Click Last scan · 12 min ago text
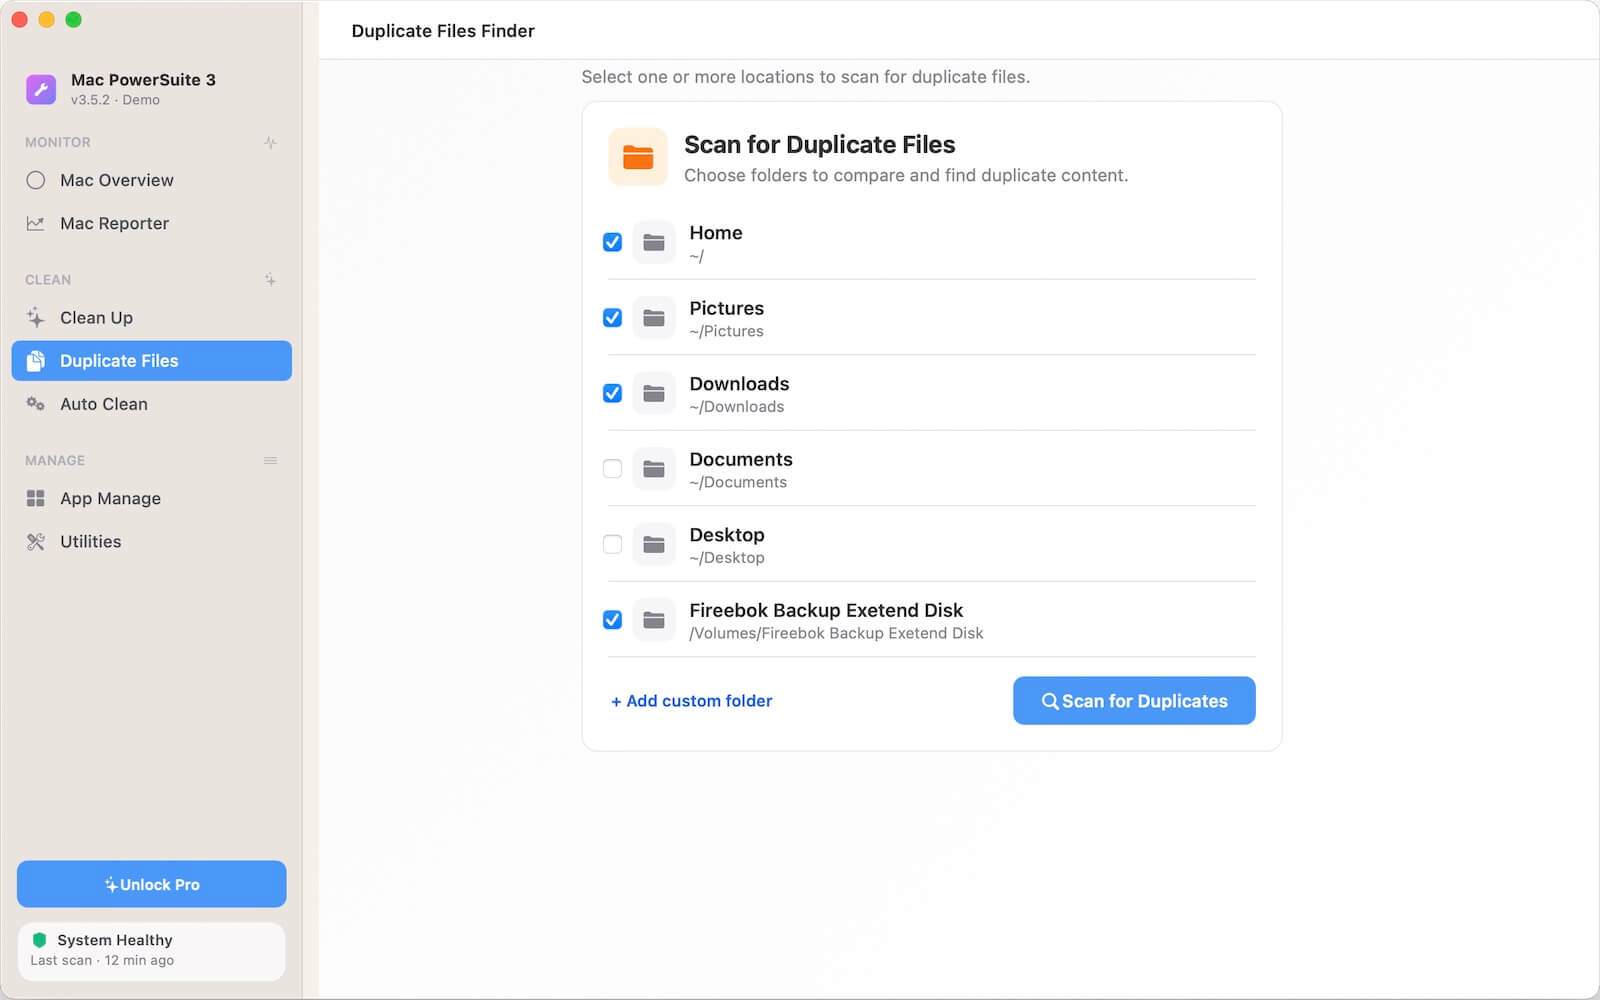Screen dimensions: 1600x1000 click(x=102, y=960)
